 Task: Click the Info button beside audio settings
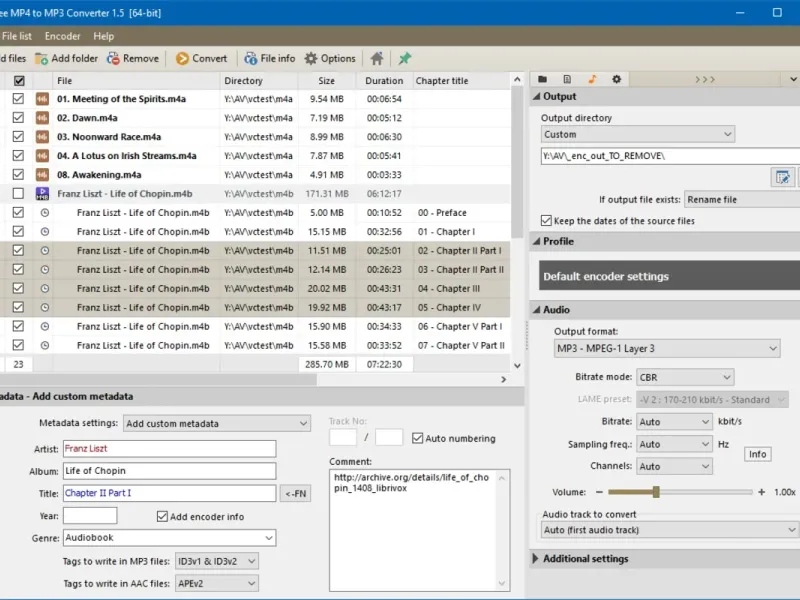click(758, 454)
